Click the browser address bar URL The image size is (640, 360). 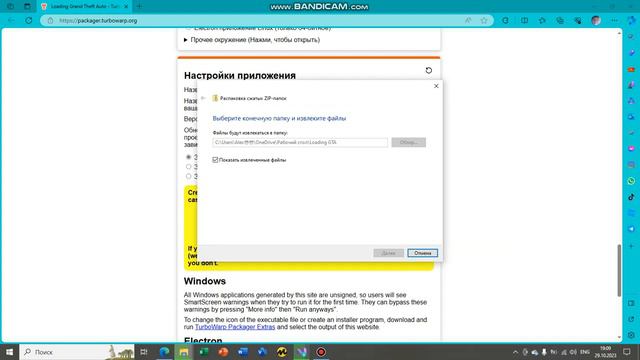[98, 20]
